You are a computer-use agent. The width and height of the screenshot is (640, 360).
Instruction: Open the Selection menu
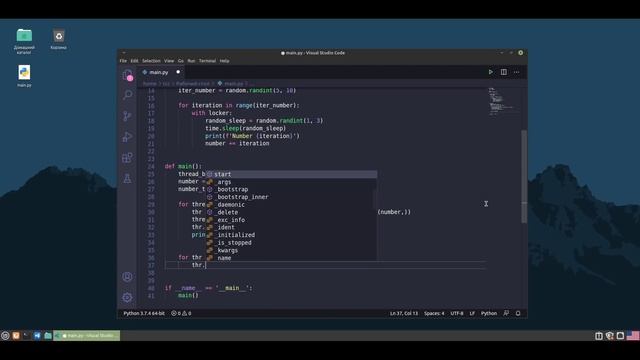pos(151,61)
